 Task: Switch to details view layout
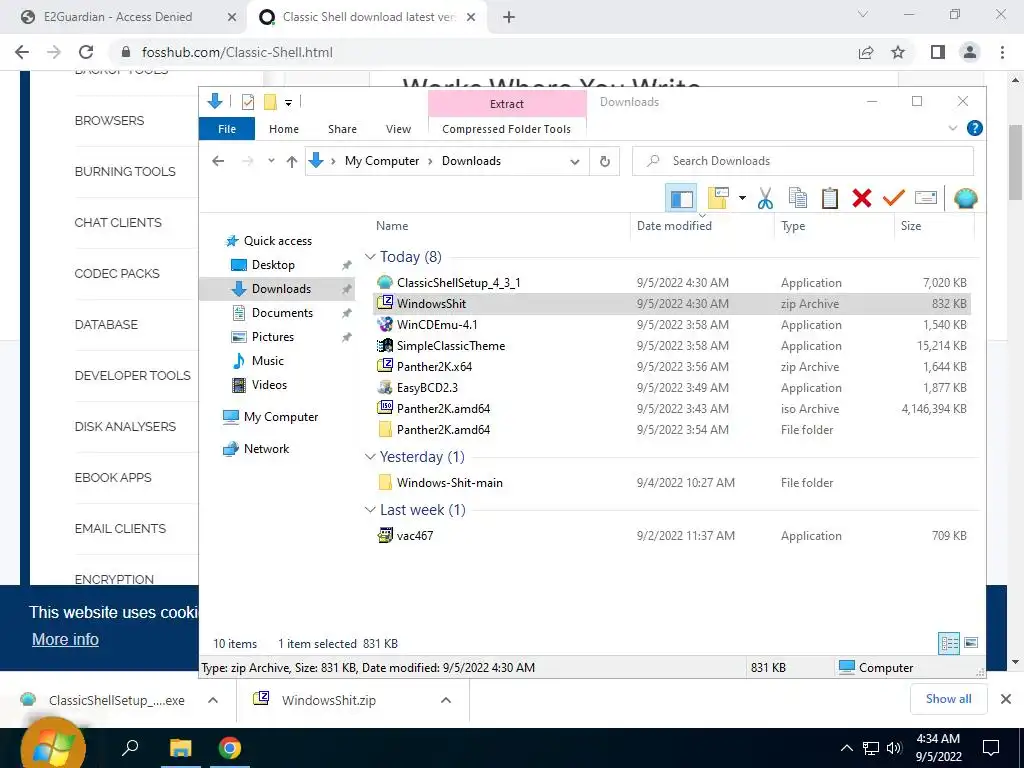click(x=949, y=643)
